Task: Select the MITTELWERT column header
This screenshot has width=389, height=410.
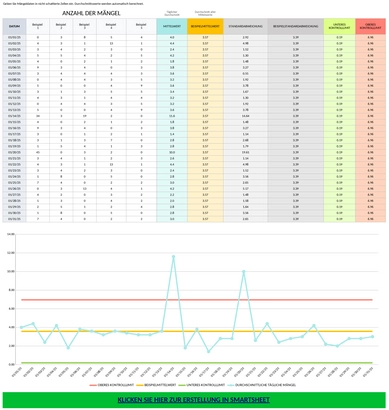Action: 172,26
